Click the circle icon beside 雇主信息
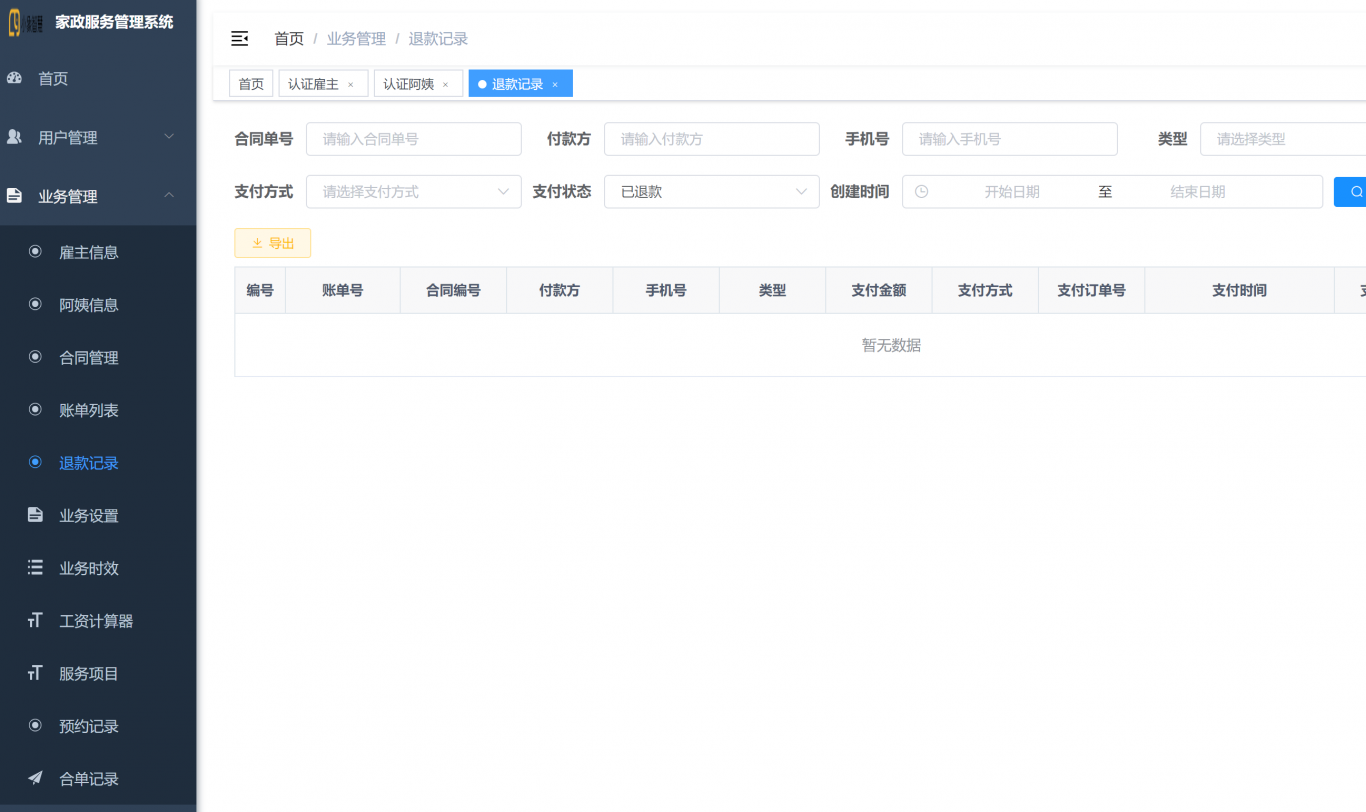The width and height of the screenshot is (1366, 812). (35, 252)
